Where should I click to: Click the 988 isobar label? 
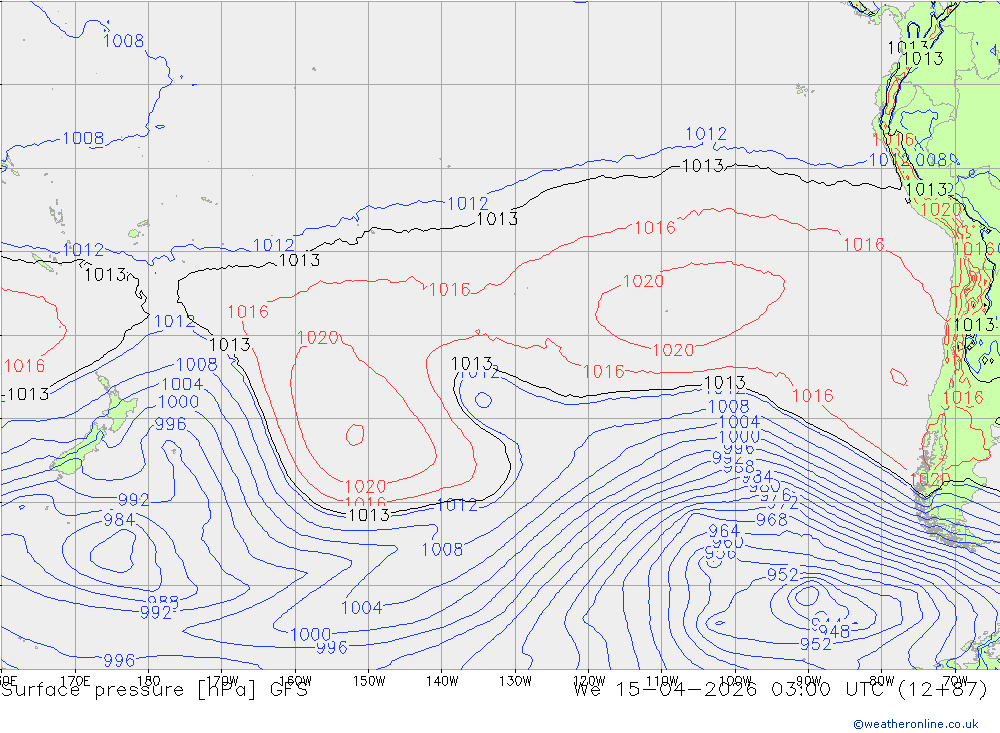click(x=163, y=601)
